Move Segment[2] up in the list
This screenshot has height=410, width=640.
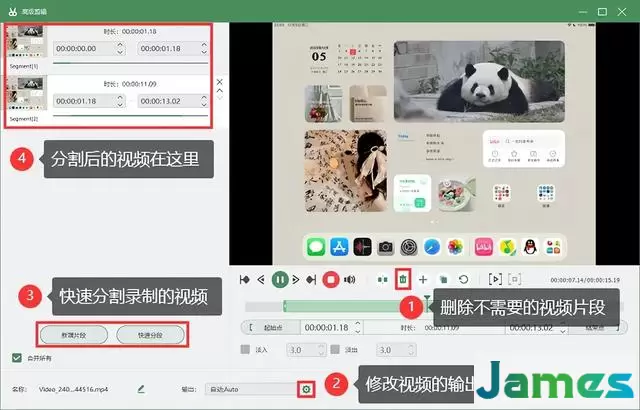[220, 90]
